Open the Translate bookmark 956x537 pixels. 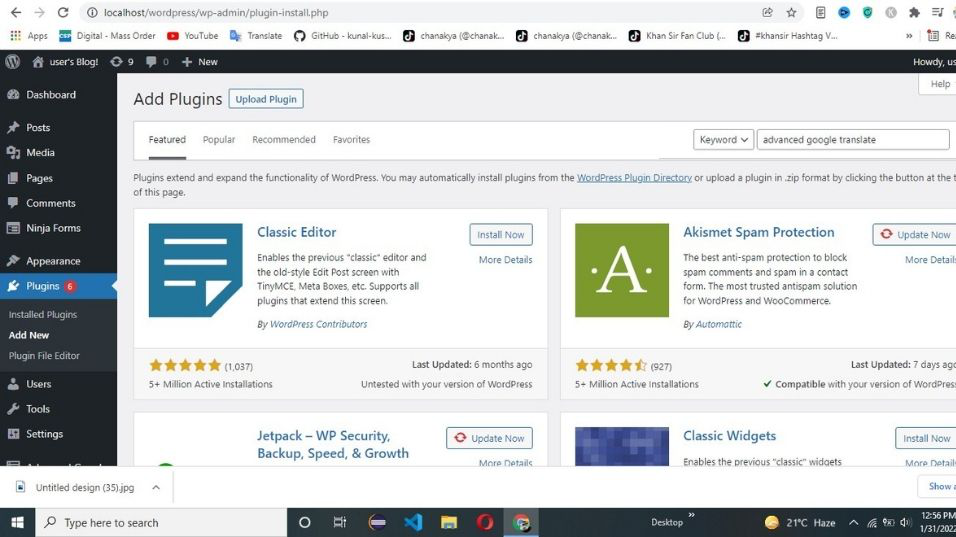(256, 36)
